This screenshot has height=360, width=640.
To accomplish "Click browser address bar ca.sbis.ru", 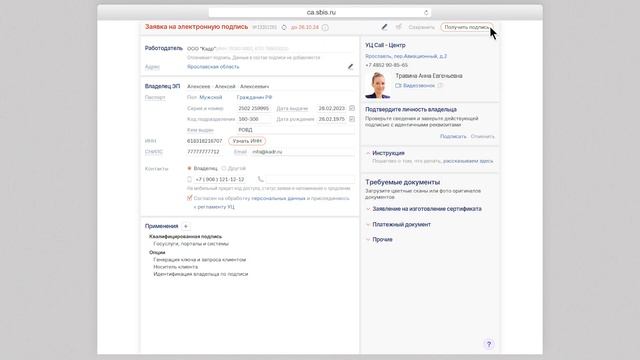I will tap(320, 13).
